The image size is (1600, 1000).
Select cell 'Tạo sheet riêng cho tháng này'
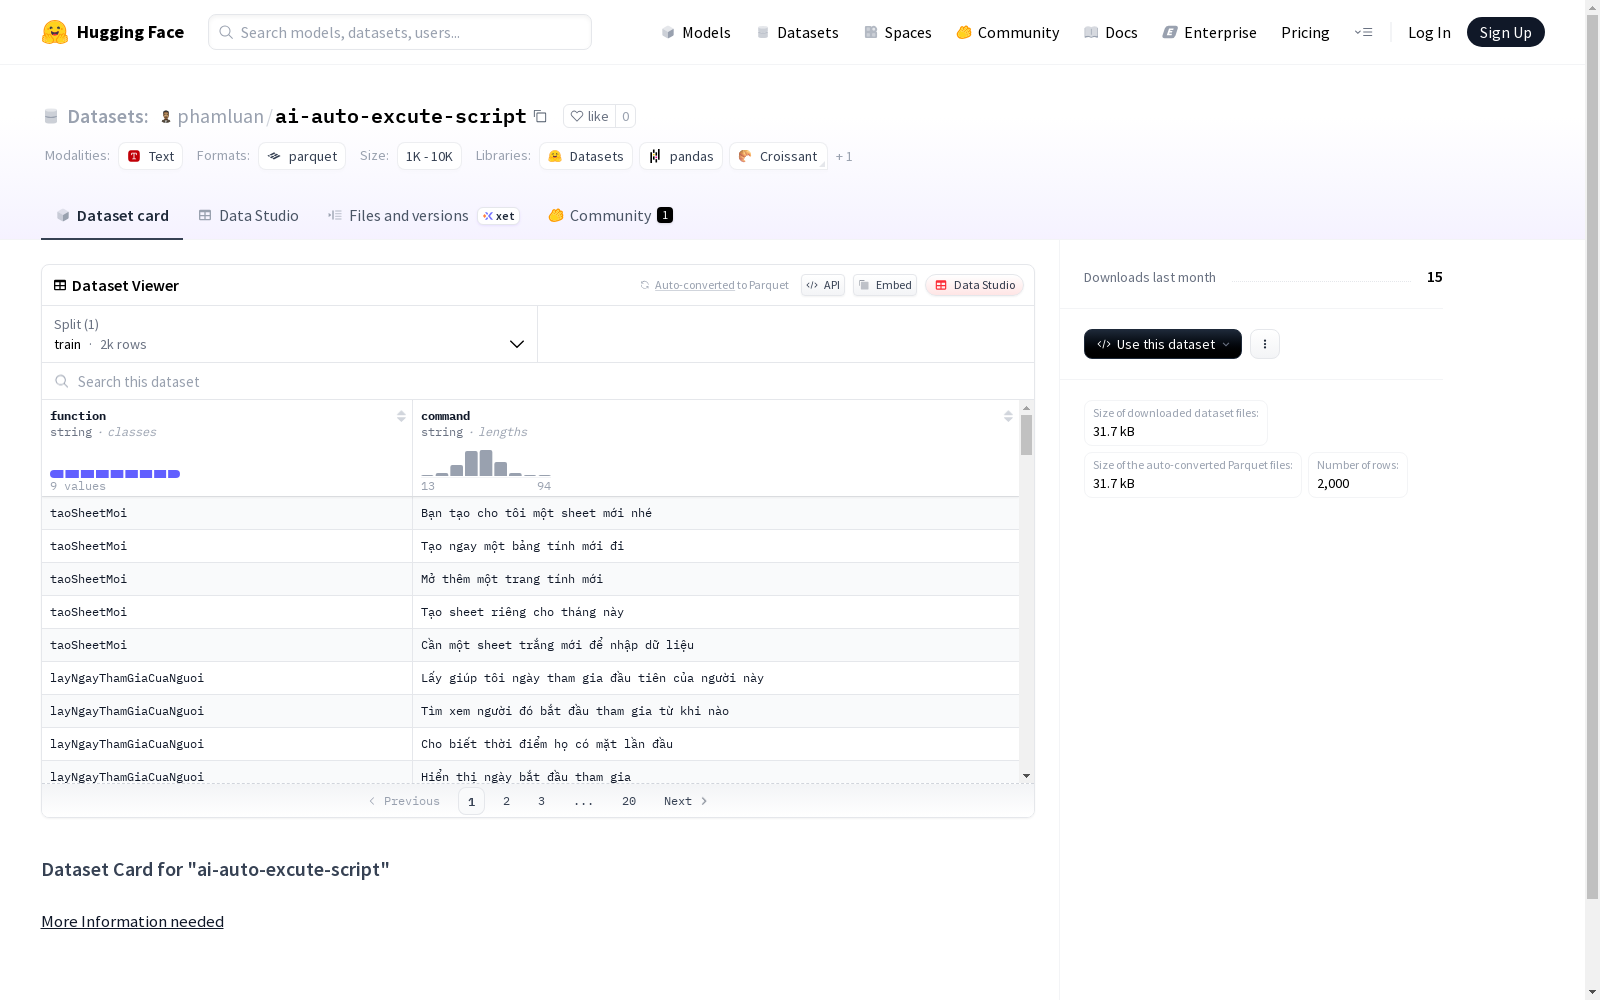(x=716, y=612)
